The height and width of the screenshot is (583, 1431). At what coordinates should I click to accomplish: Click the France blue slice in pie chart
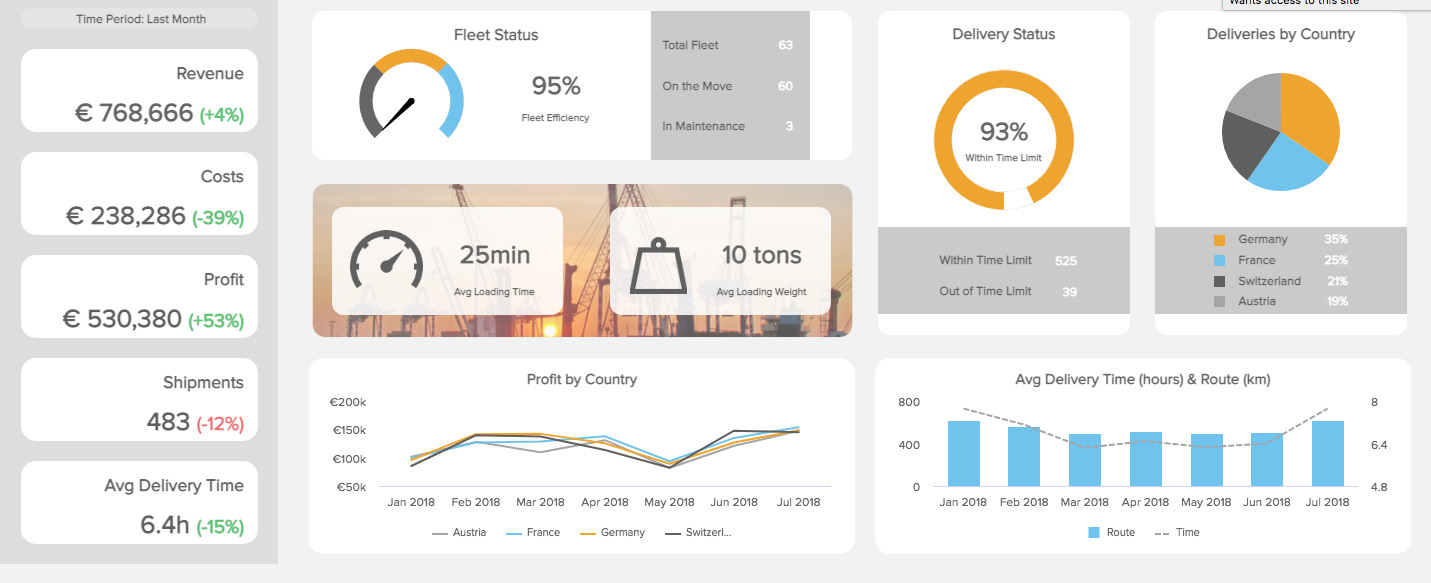tap(1290, 165)
